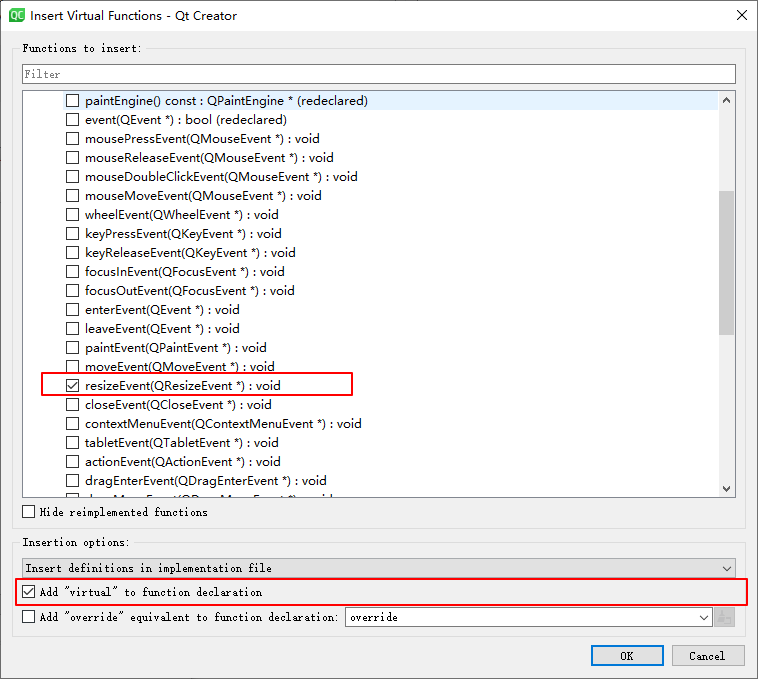Check keyReleaseEvent checkbox

(x=73, y=253)
